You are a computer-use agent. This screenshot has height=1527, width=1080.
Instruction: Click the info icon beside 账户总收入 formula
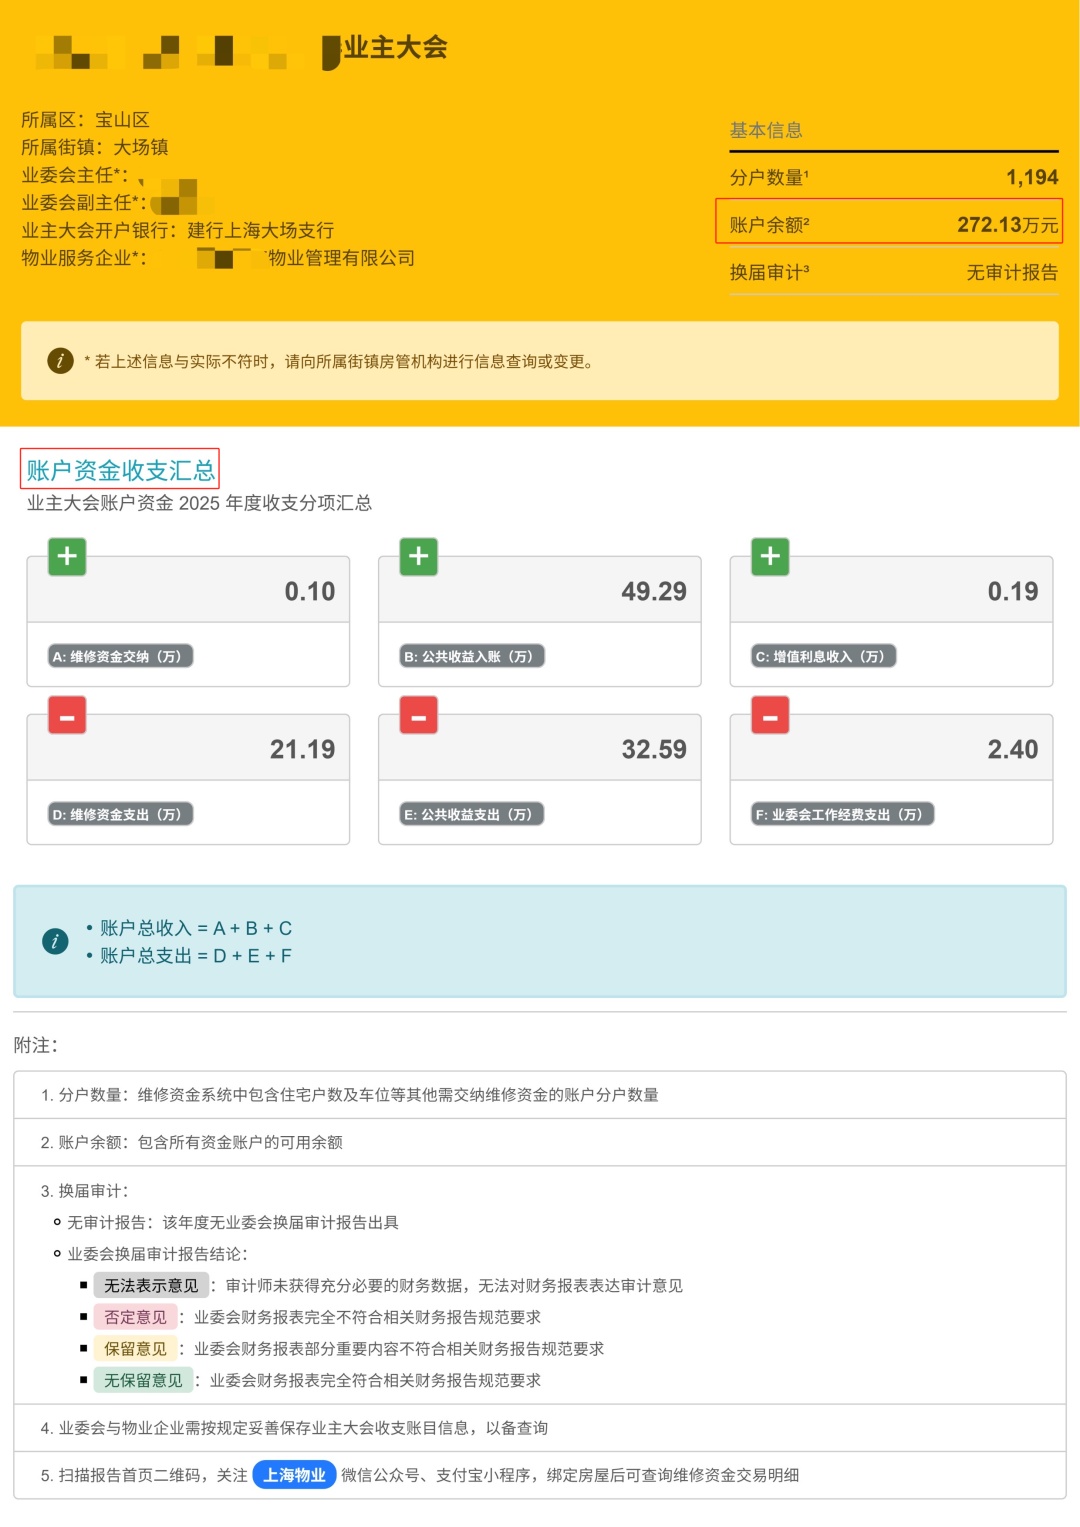[x=55, y=941]
